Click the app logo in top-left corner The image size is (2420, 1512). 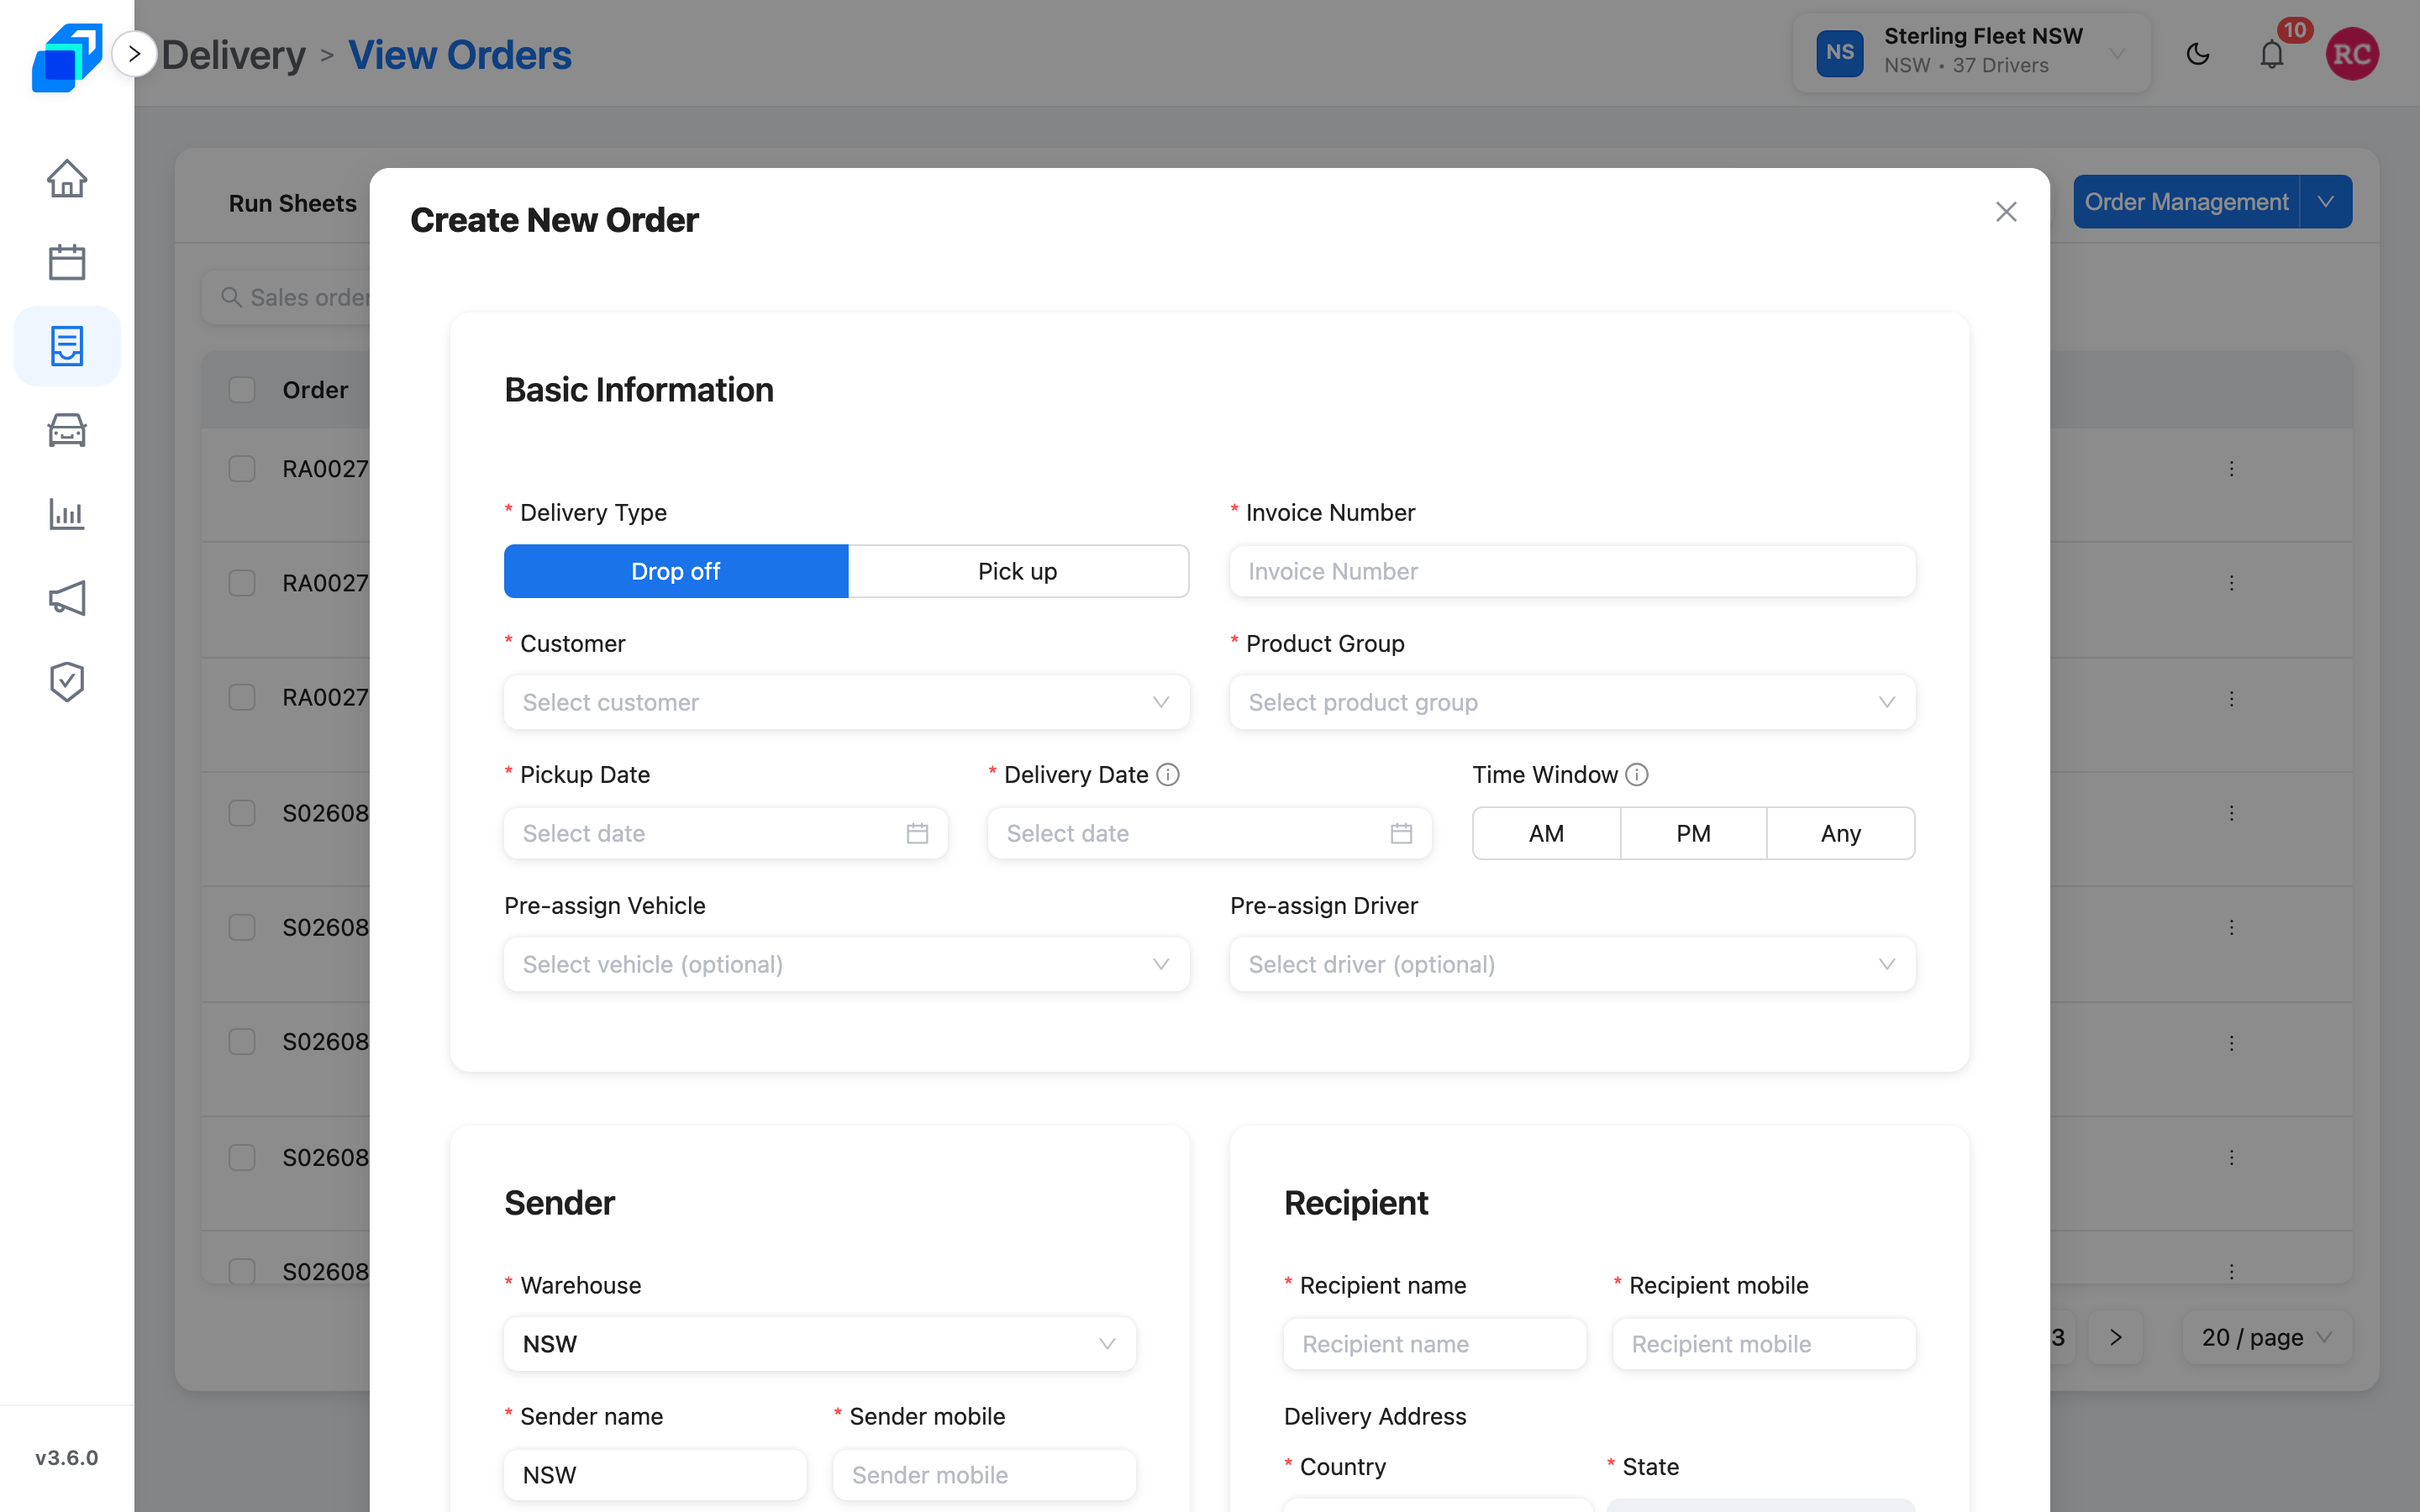[67, 57]
